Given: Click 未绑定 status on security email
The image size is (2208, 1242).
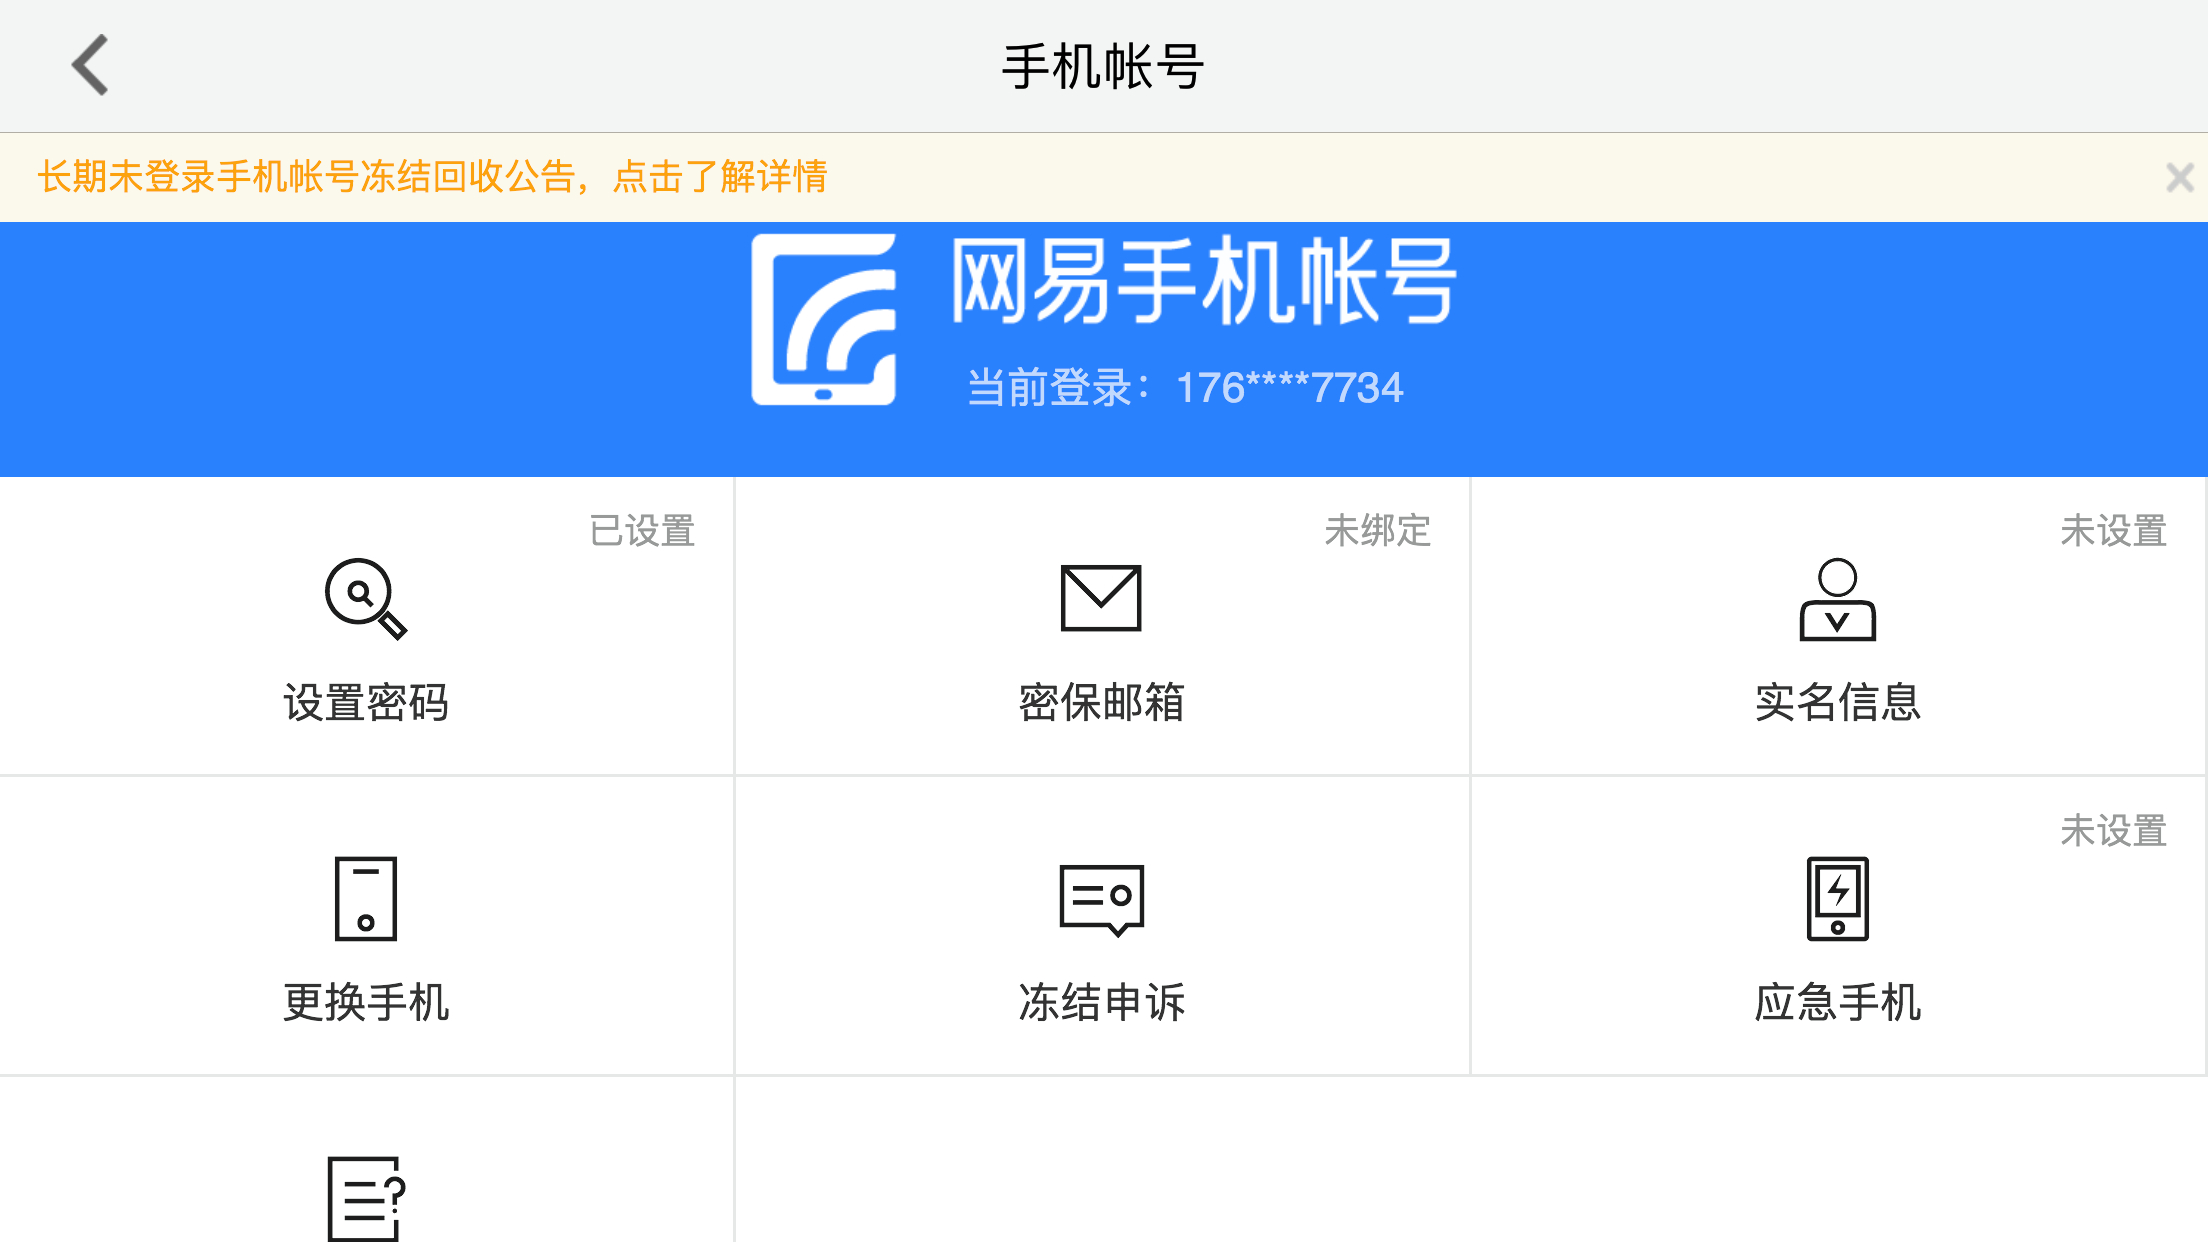Looking at the screenshot, I should coord(1377,531).
